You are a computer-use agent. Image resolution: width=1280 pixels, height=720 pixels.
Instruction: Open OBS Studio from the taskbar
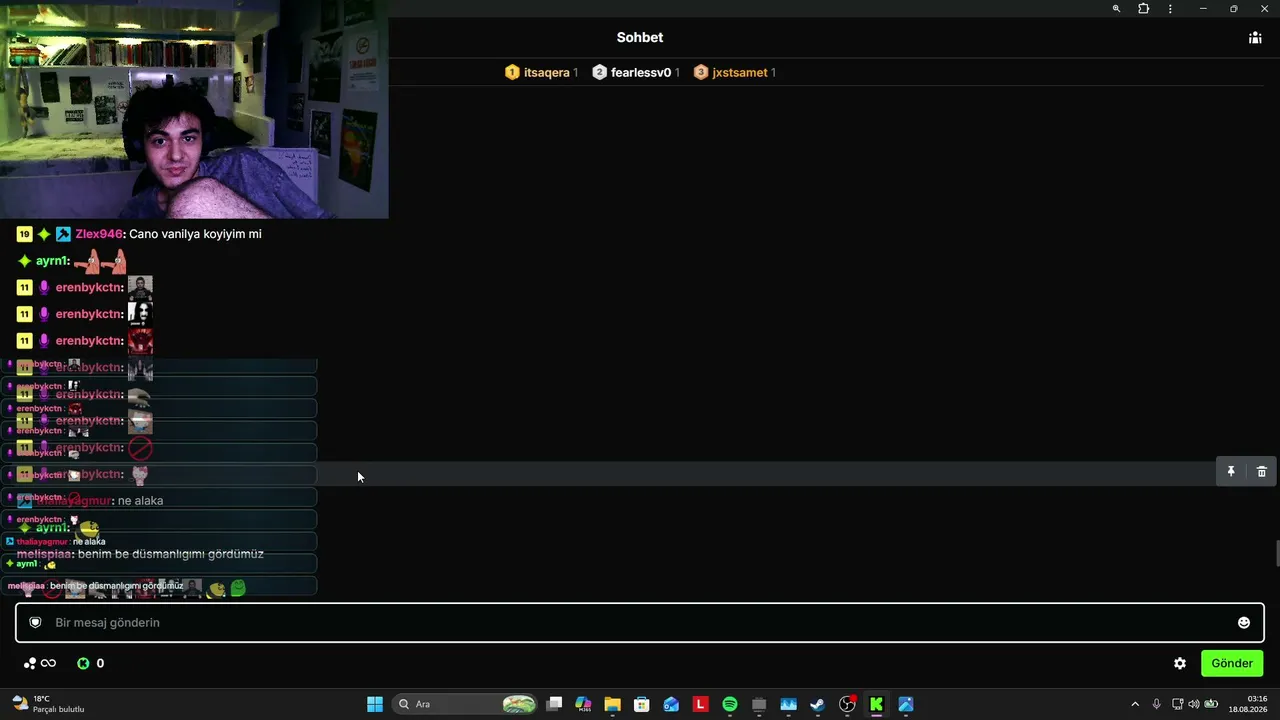(847, 704)
